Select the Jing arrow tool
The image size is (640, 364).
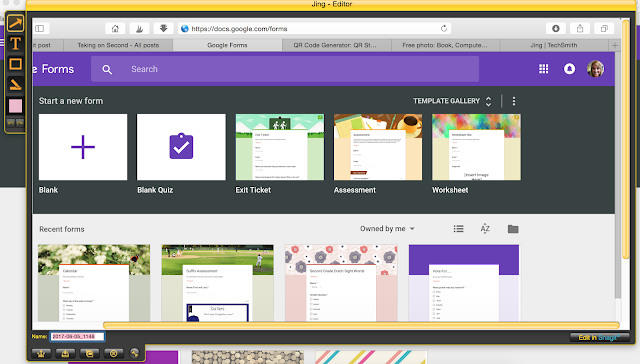click(x=16, y=23)
